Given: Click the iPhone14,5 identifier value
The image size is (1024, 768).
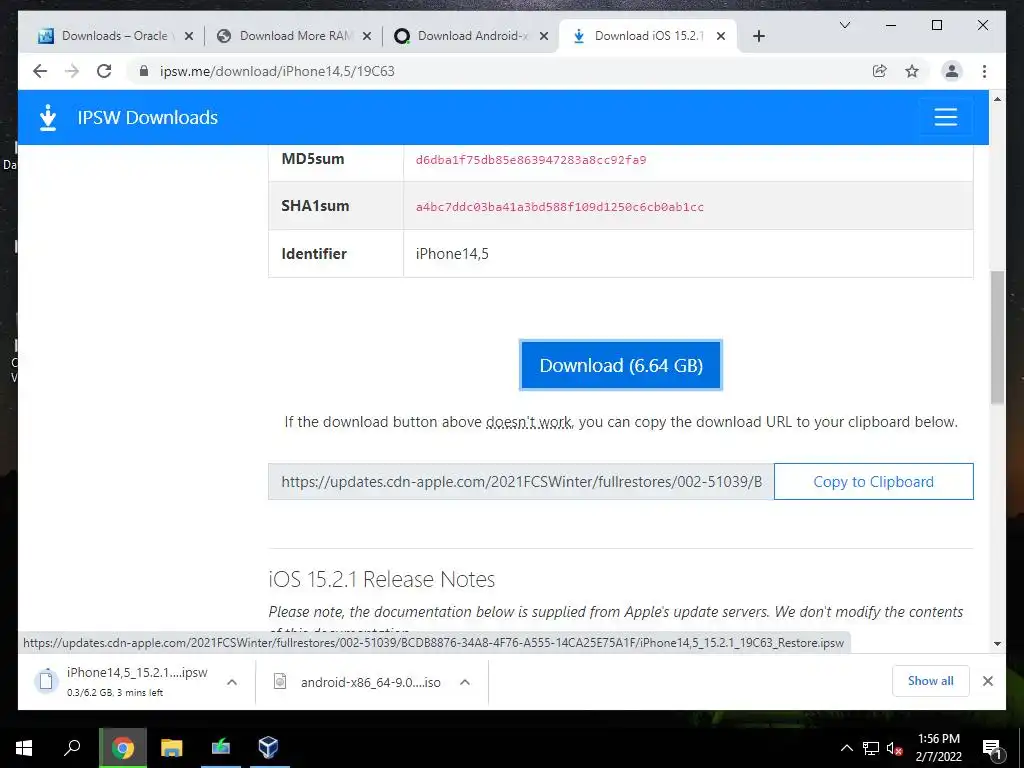Looking at the screenshot, I should coord(452,253).
